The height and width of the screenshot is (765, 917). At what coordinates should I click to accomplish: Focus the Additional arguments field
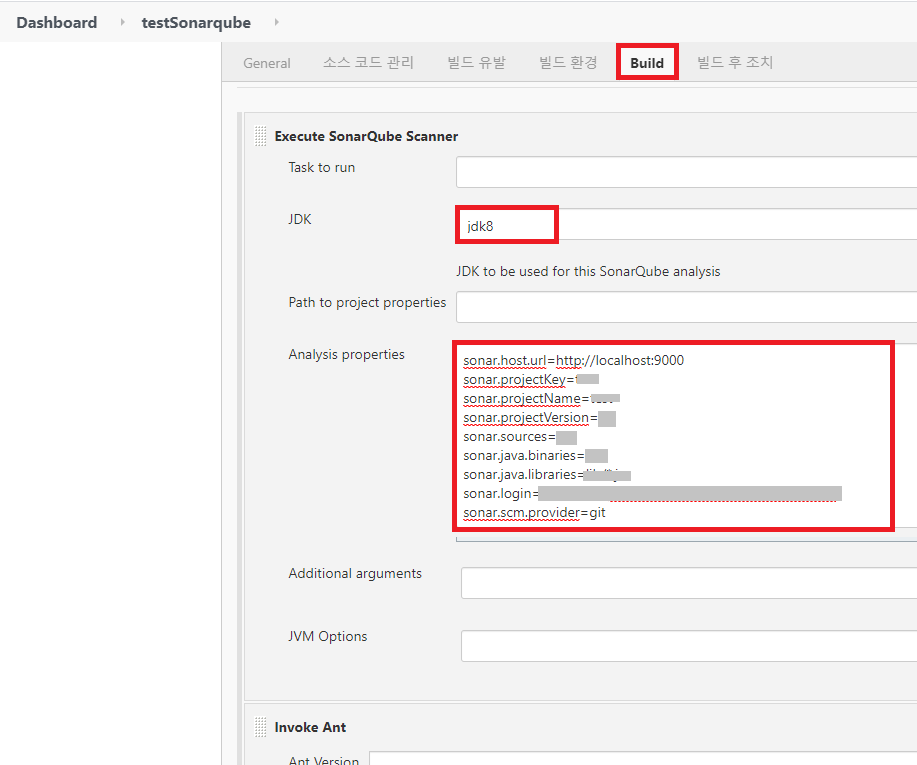688,583
